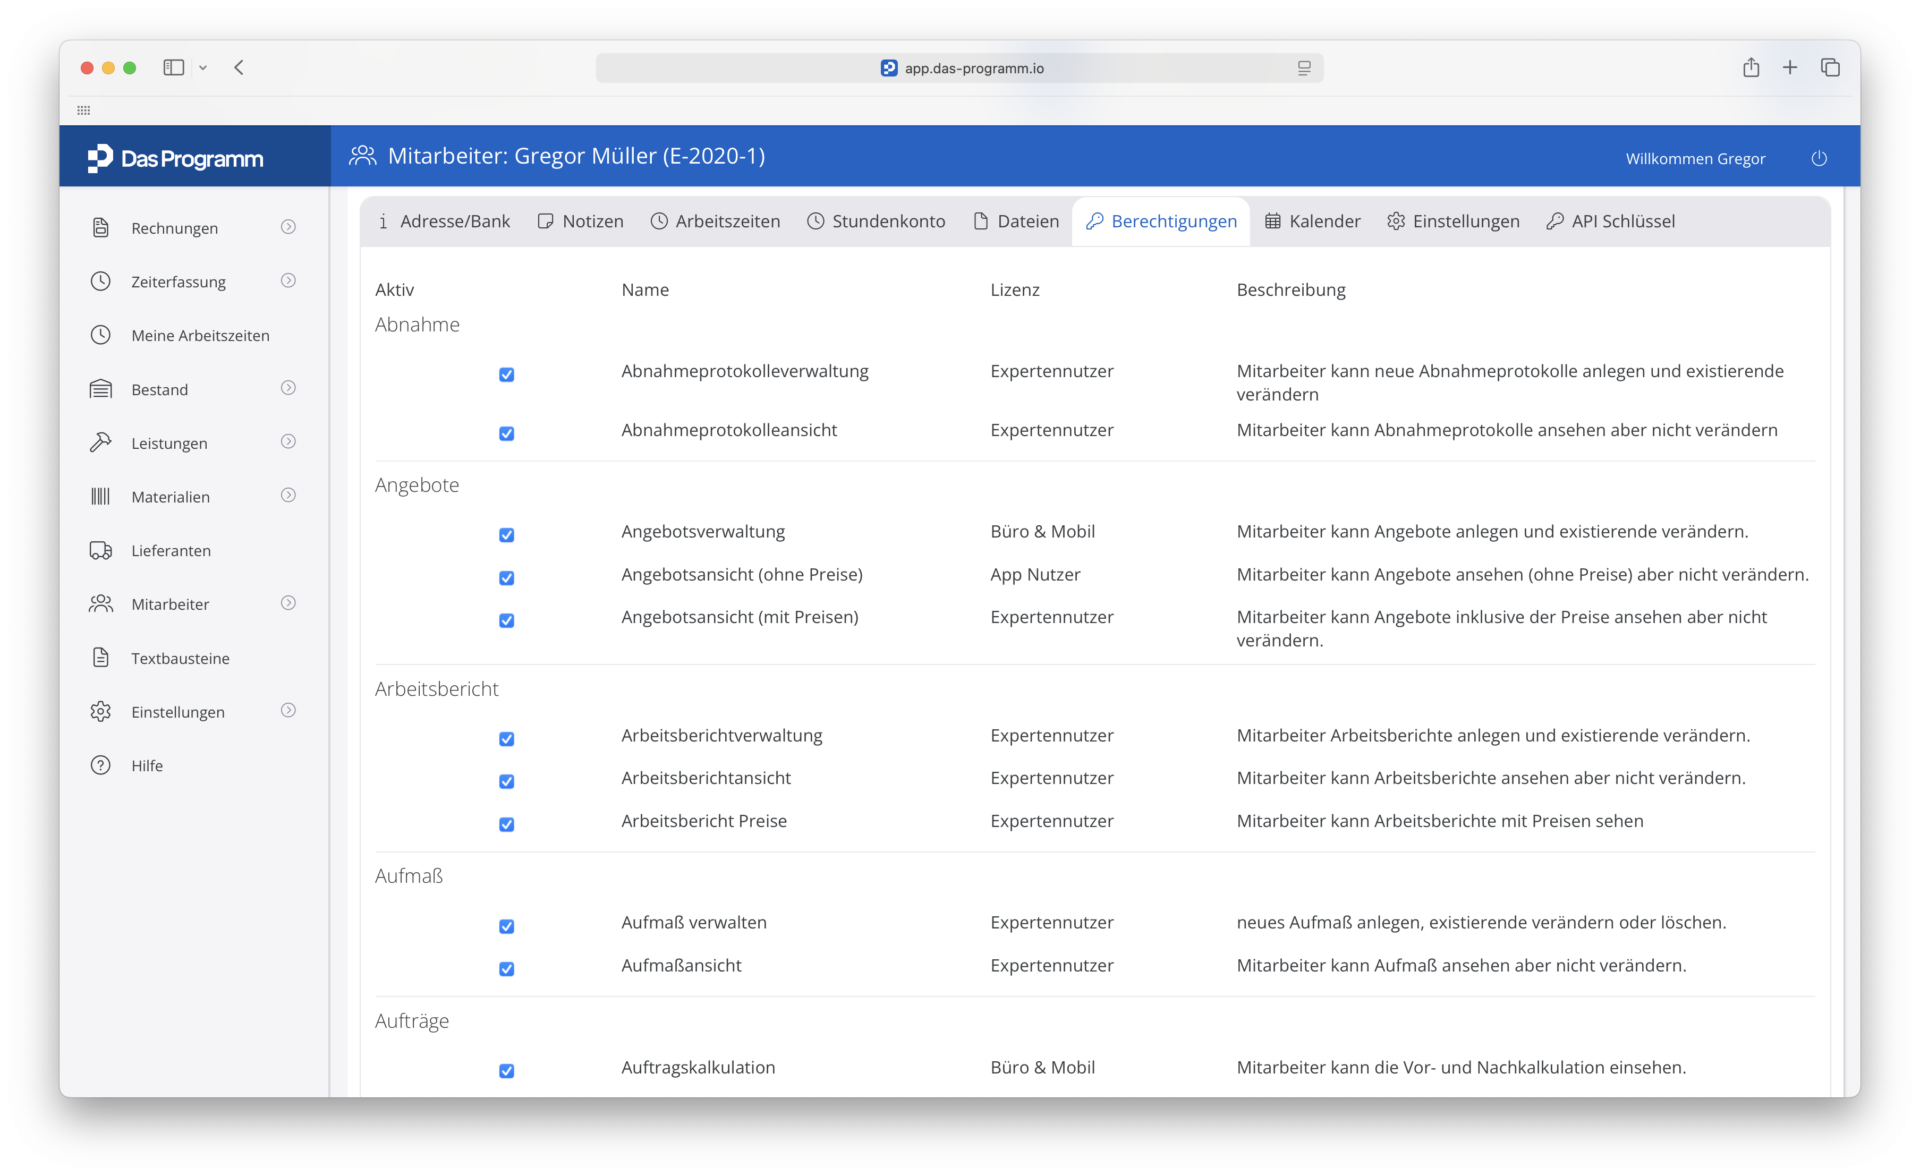Click the browser share icon

pos(1751,67)
